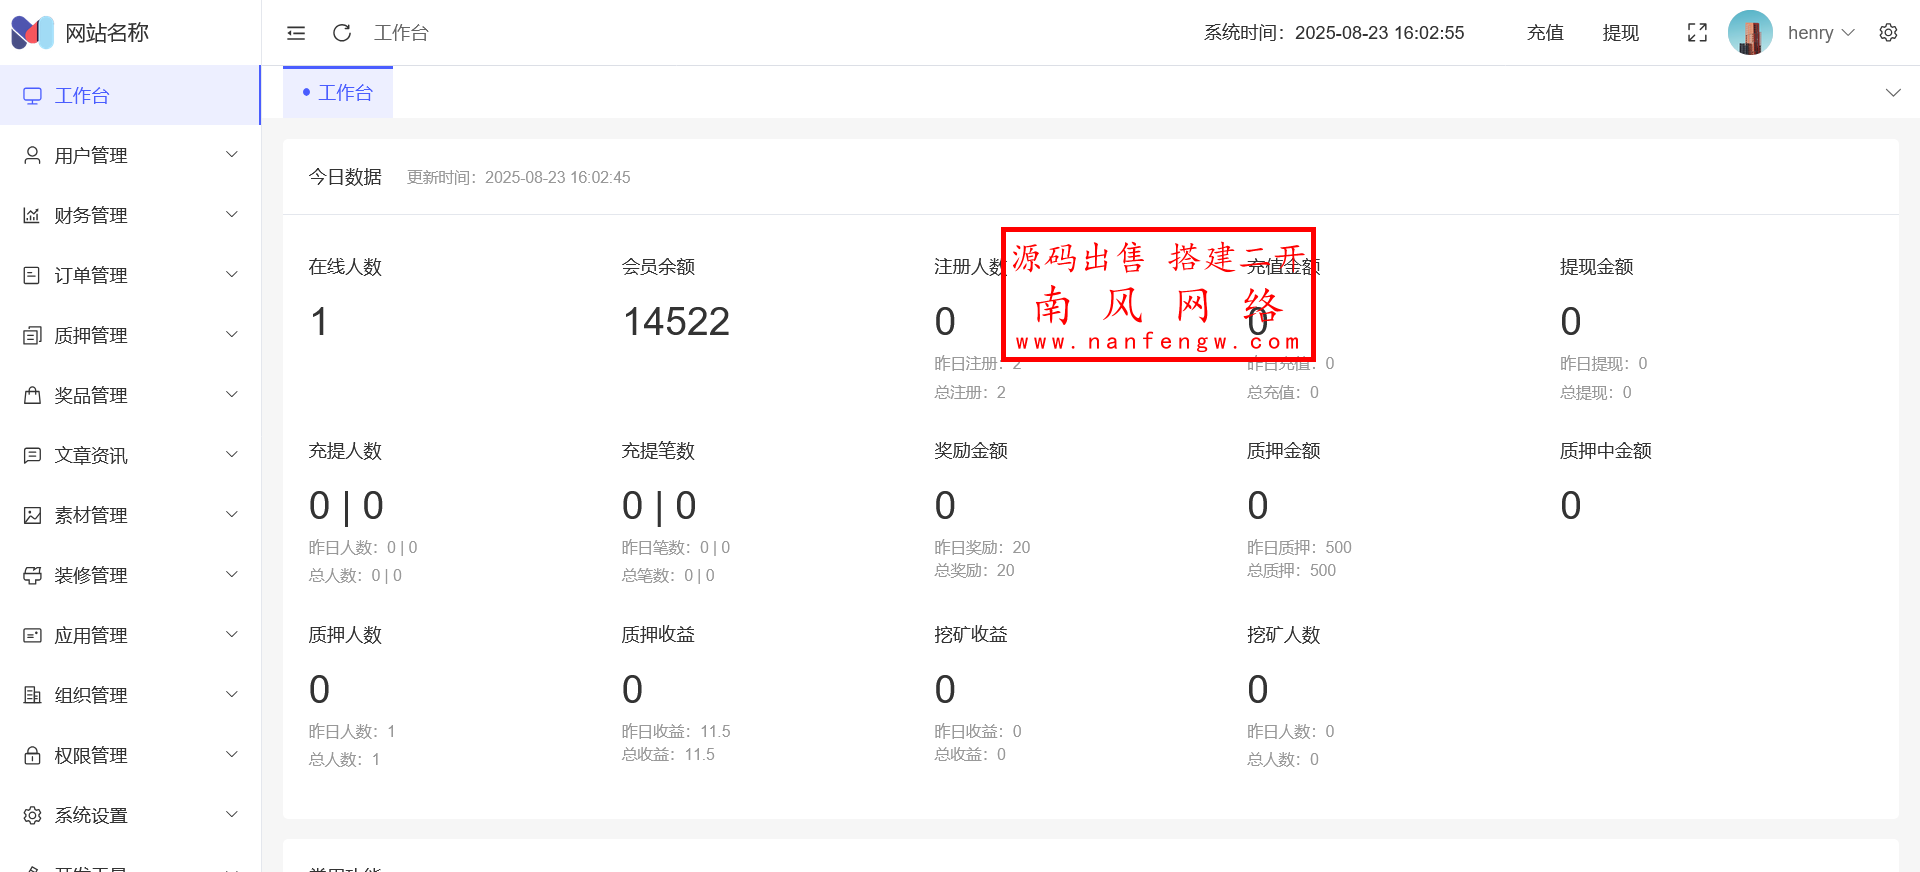Switch to the 工作台 page tab
The image size is (1920, 872).
338,93
